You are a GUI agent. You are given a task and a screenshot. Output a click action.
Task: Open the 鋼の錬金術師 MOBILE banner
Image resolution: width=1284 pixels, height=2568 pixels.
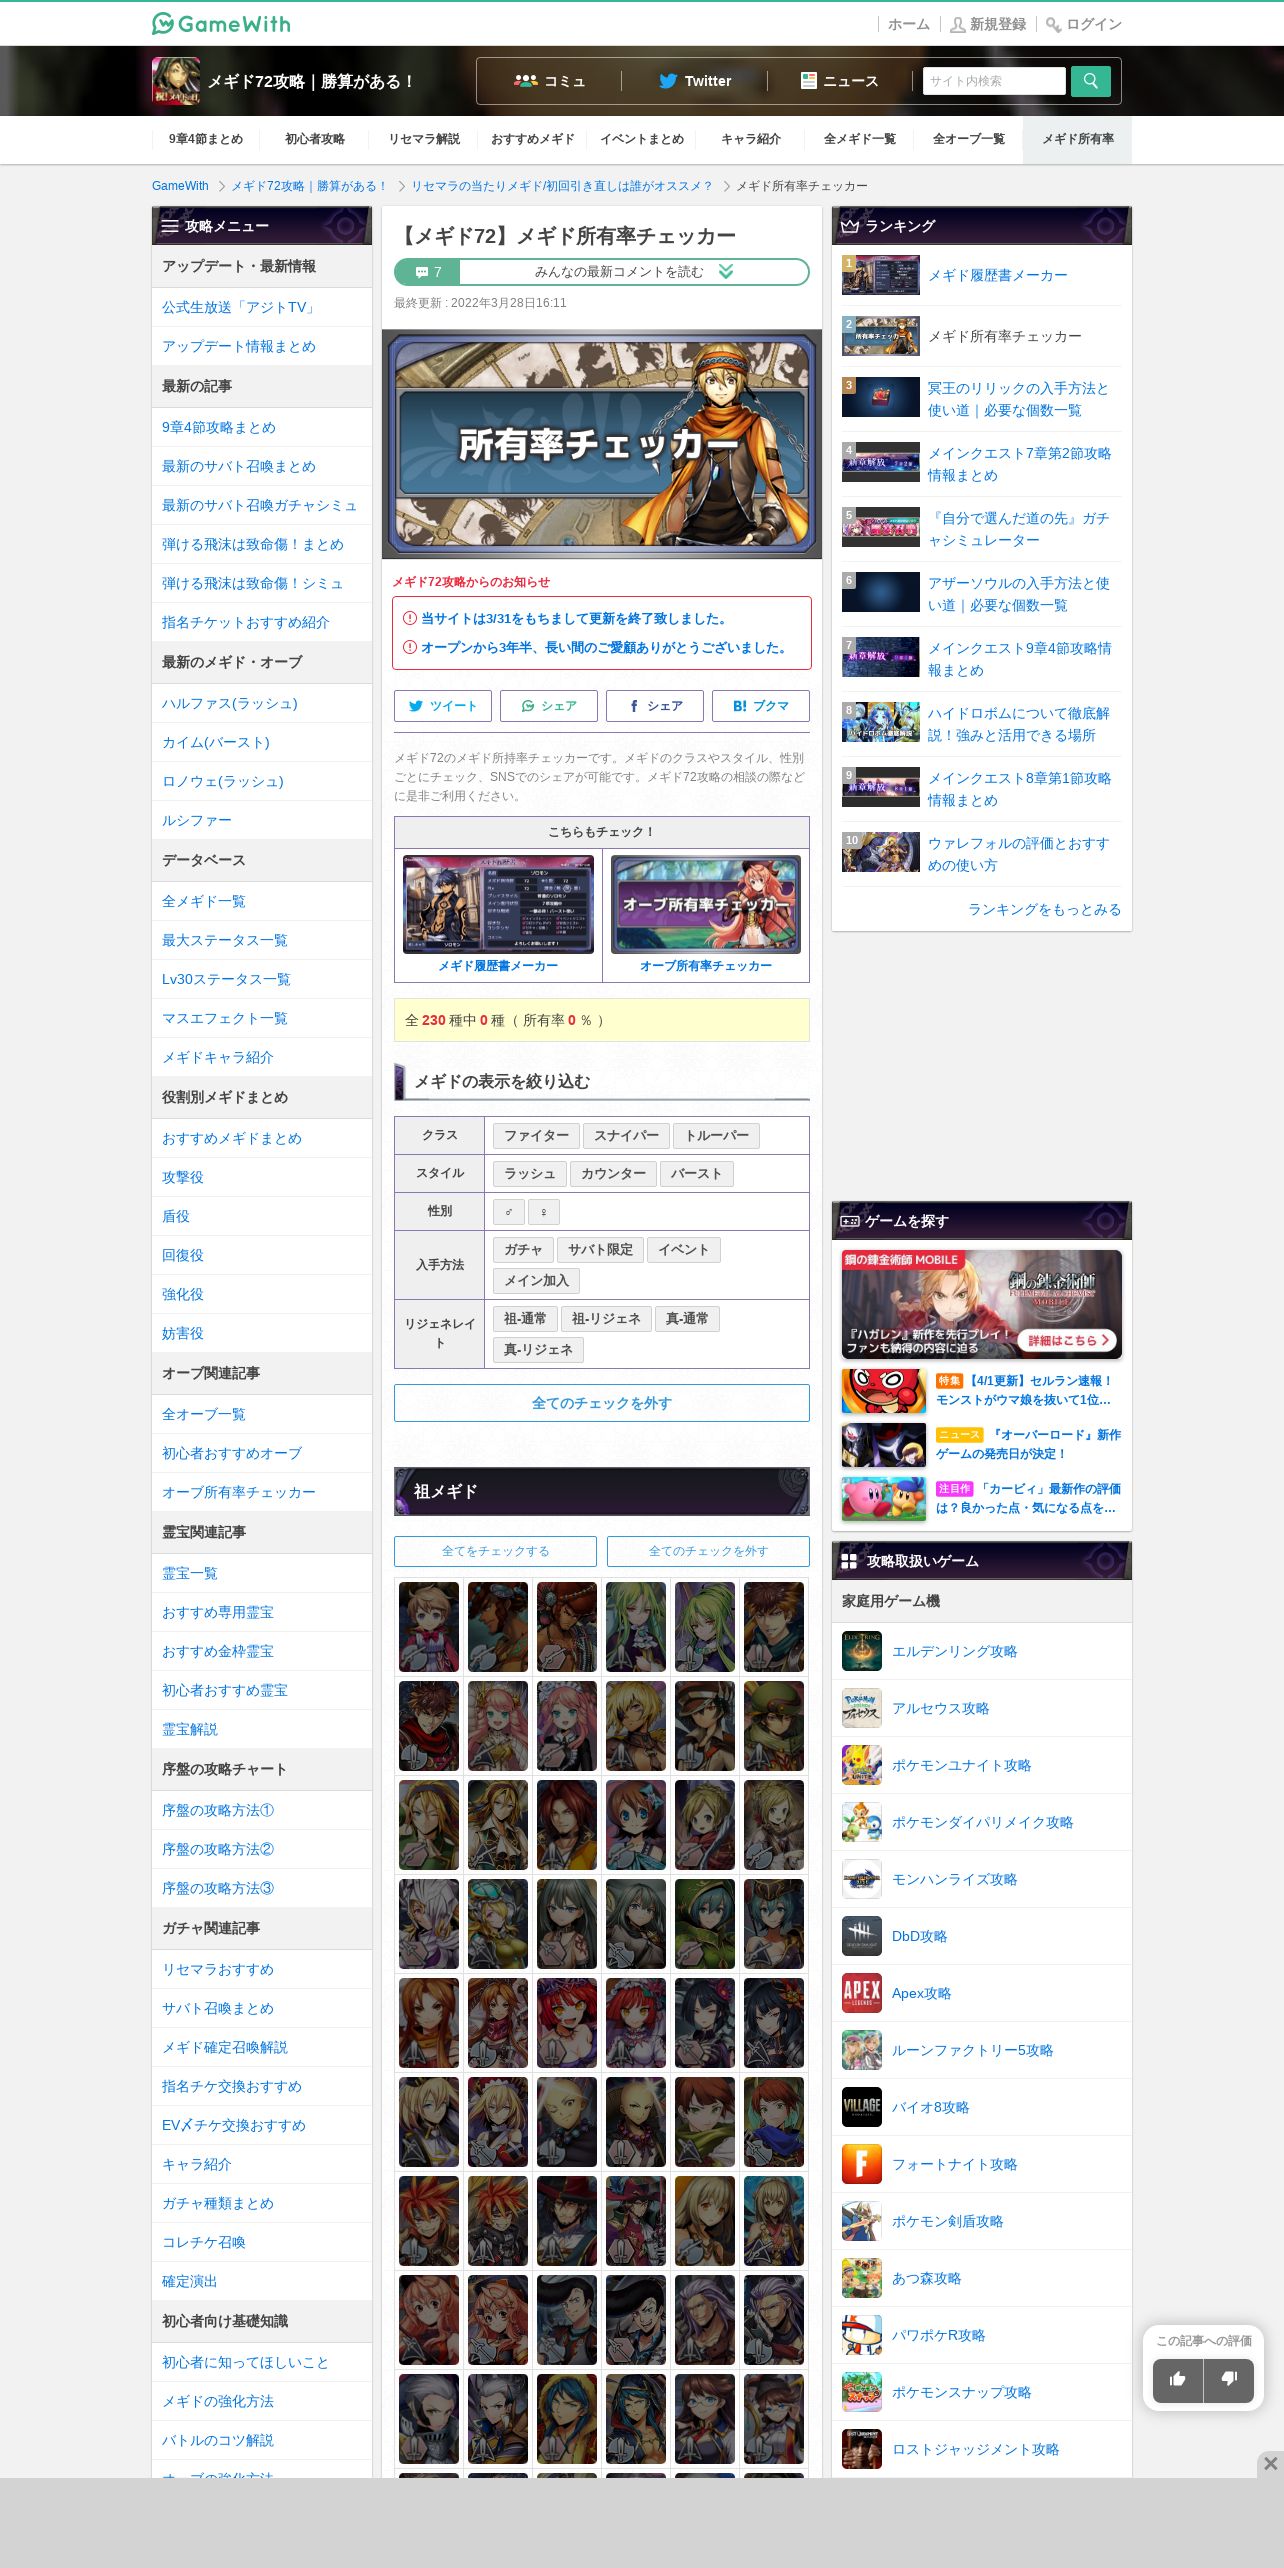[982, 1304]
